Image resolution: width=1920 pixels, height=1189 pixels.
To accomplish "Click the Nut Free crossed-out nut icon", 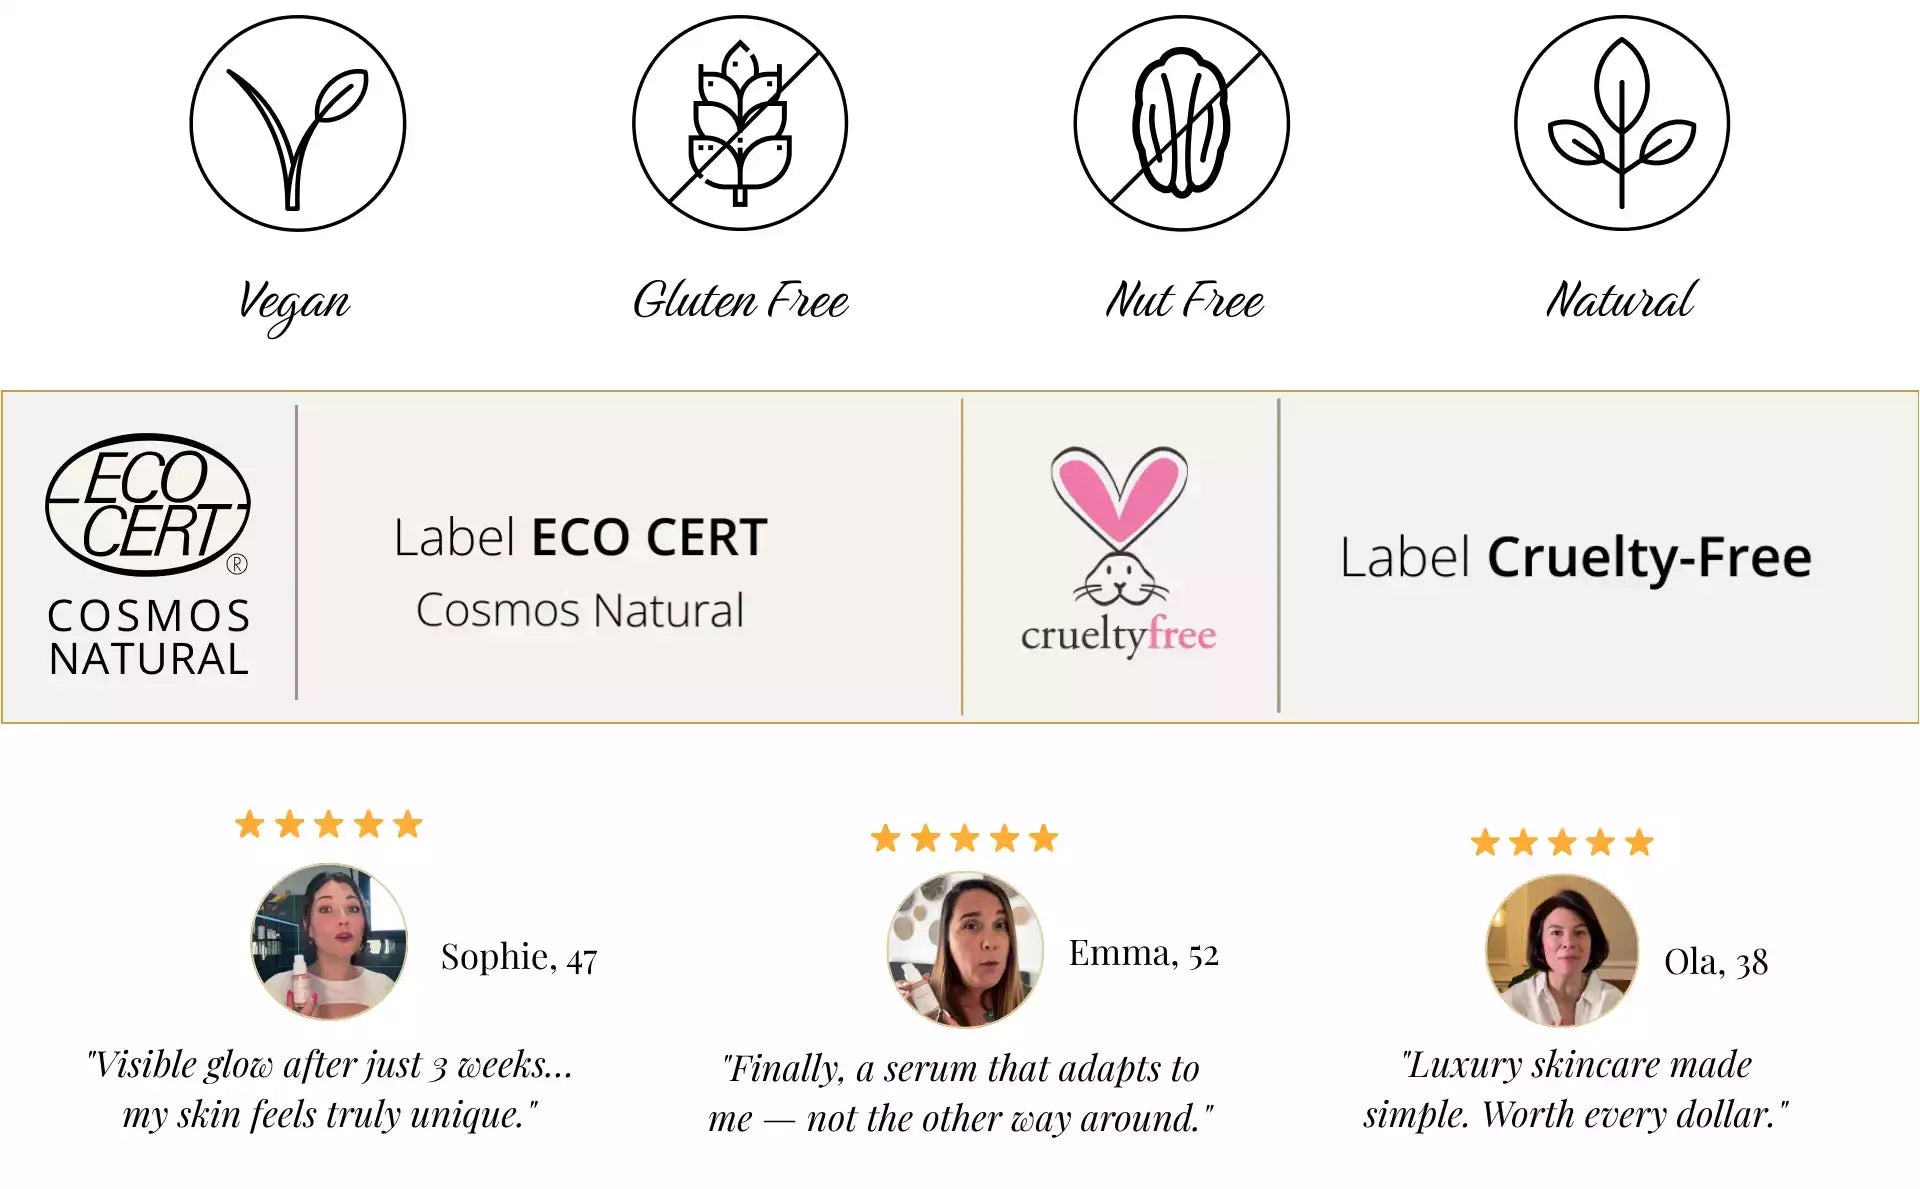I will pyautogui.click(x=1182, y=123).
